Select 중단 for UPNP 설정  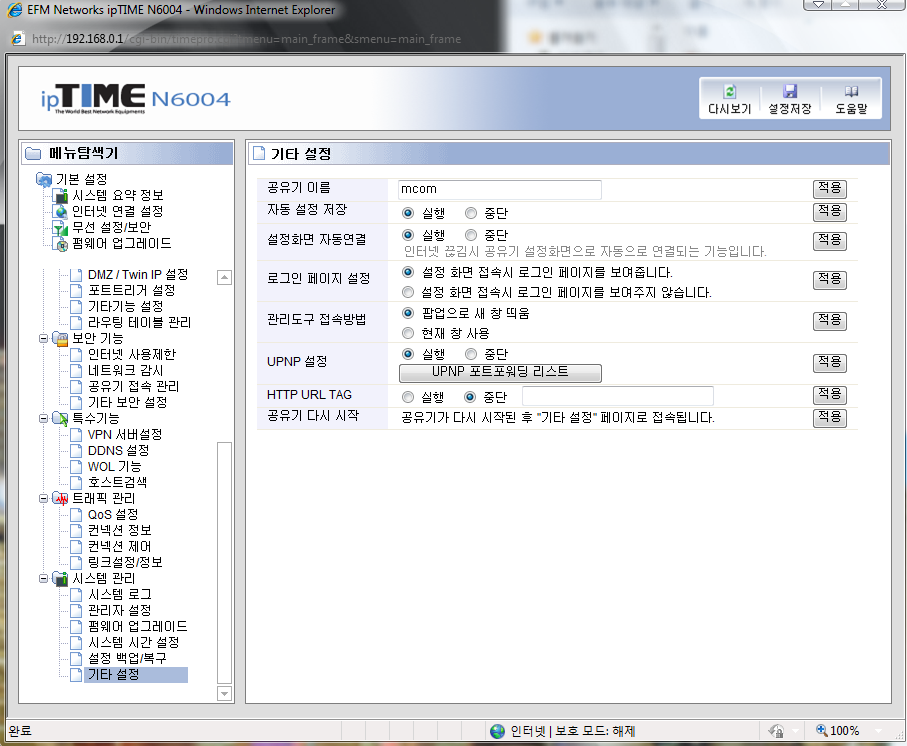pyautogui.click(x=471, y=354)
